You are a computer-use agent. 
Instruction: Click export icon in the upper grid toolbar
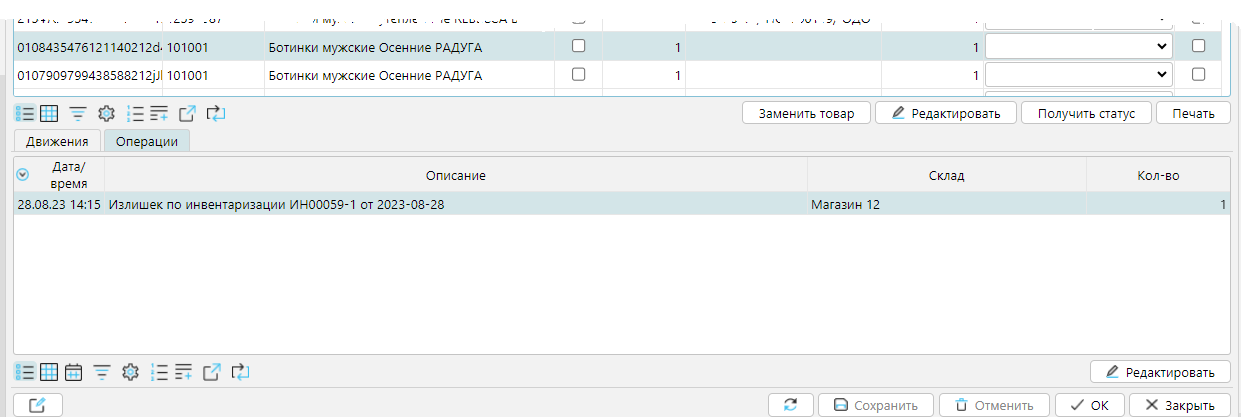point(187,113)
